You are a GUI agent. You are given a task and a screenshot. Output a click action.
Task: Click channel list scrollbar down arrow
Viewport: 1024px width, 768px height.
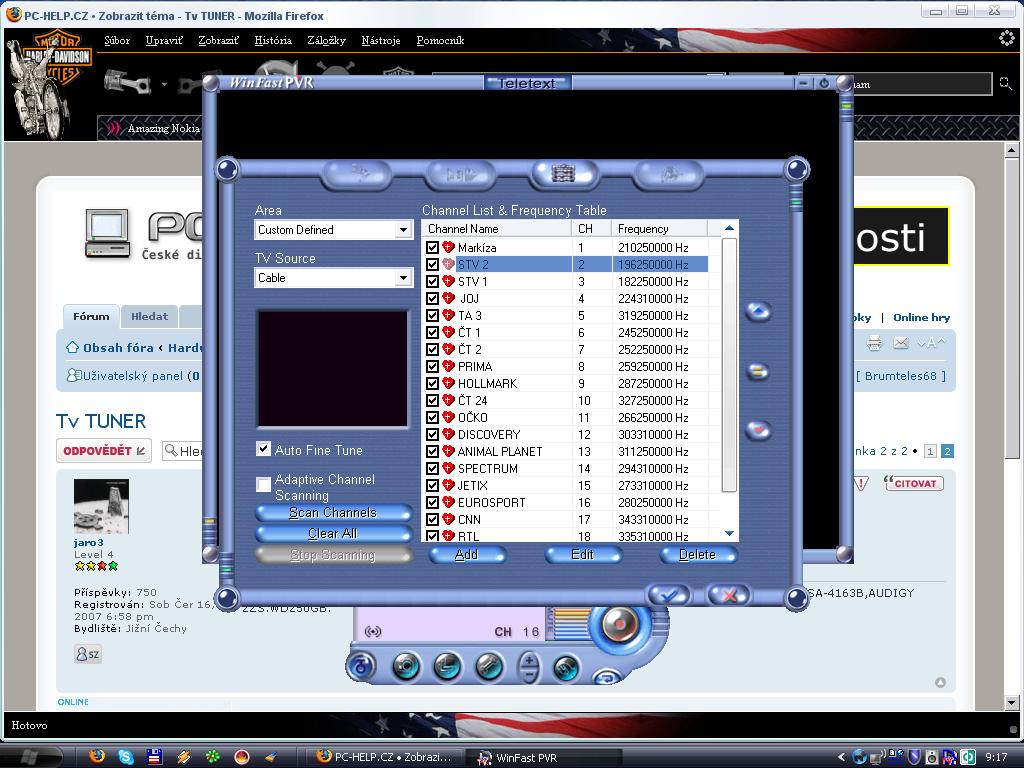coord(729,534)
